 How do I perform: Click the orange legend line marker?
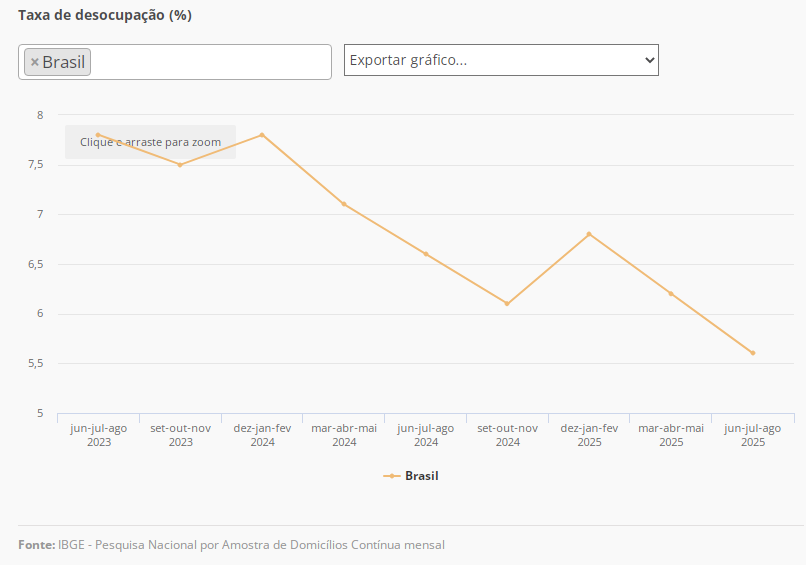click(x=391, y=476)
